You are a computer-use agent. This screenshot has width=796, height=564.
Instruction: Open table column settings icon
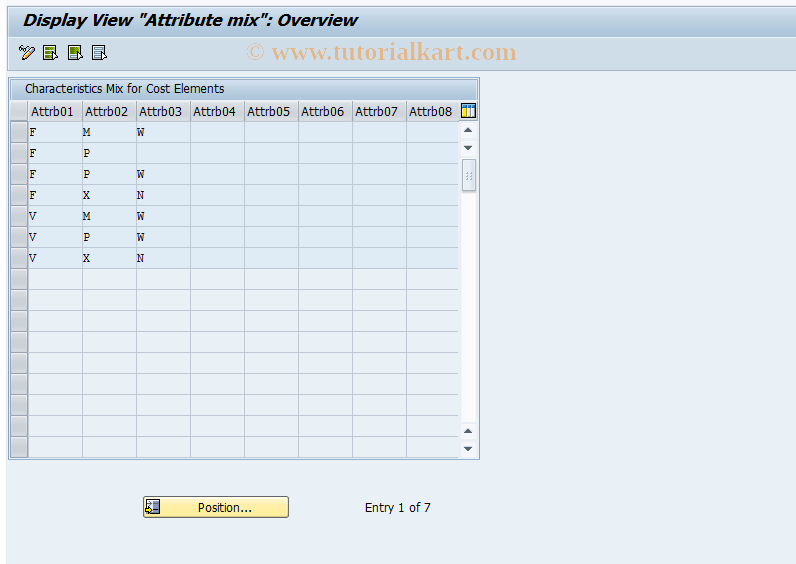(468, 111)
